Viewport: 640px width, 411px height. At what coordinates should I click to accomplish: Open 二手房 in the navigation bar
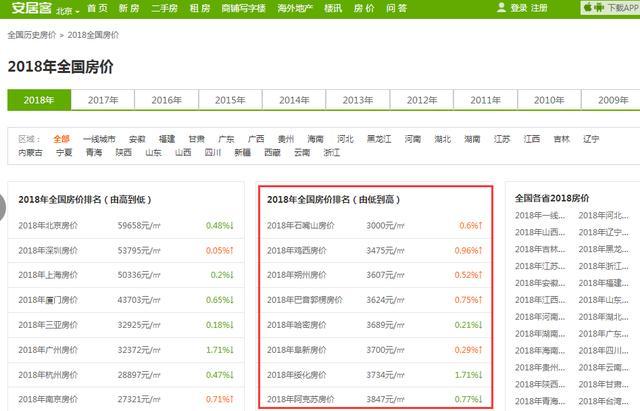pyautogui.click(x=164, y=8)
